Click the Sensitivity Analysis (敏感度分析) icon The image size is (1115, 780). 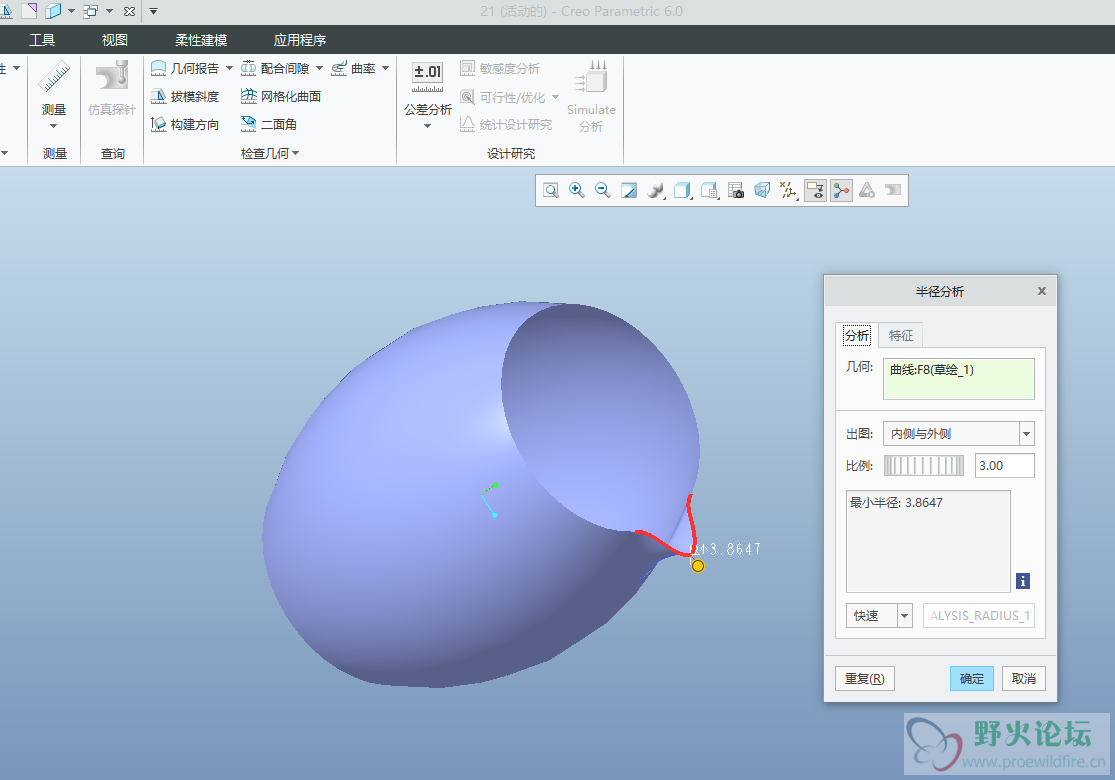467,68
